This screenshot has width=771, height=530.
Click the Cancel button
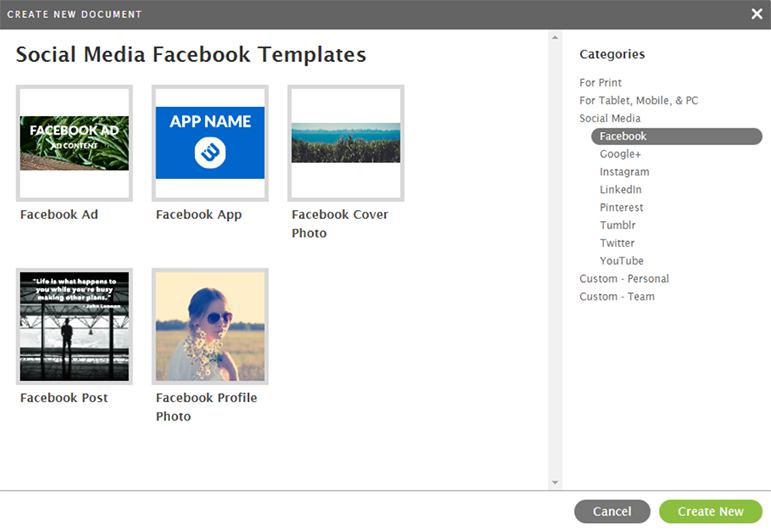(x=612, y=511)
